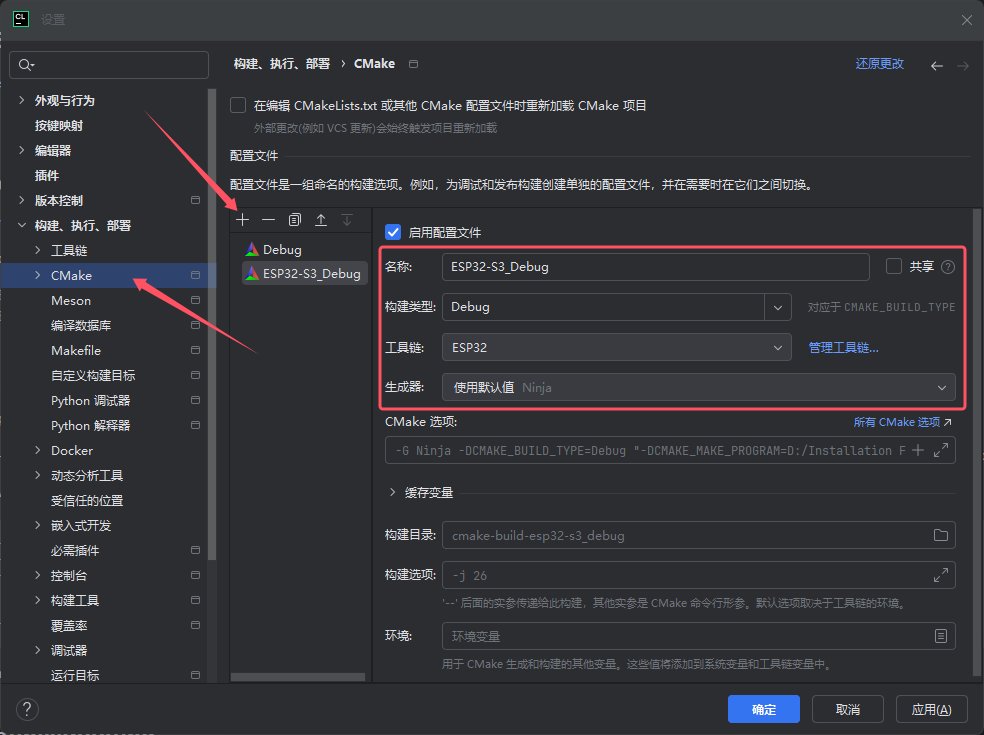
Task: Click the 构建、执行、部署 breadcrumb
Action: pos(282,64)
